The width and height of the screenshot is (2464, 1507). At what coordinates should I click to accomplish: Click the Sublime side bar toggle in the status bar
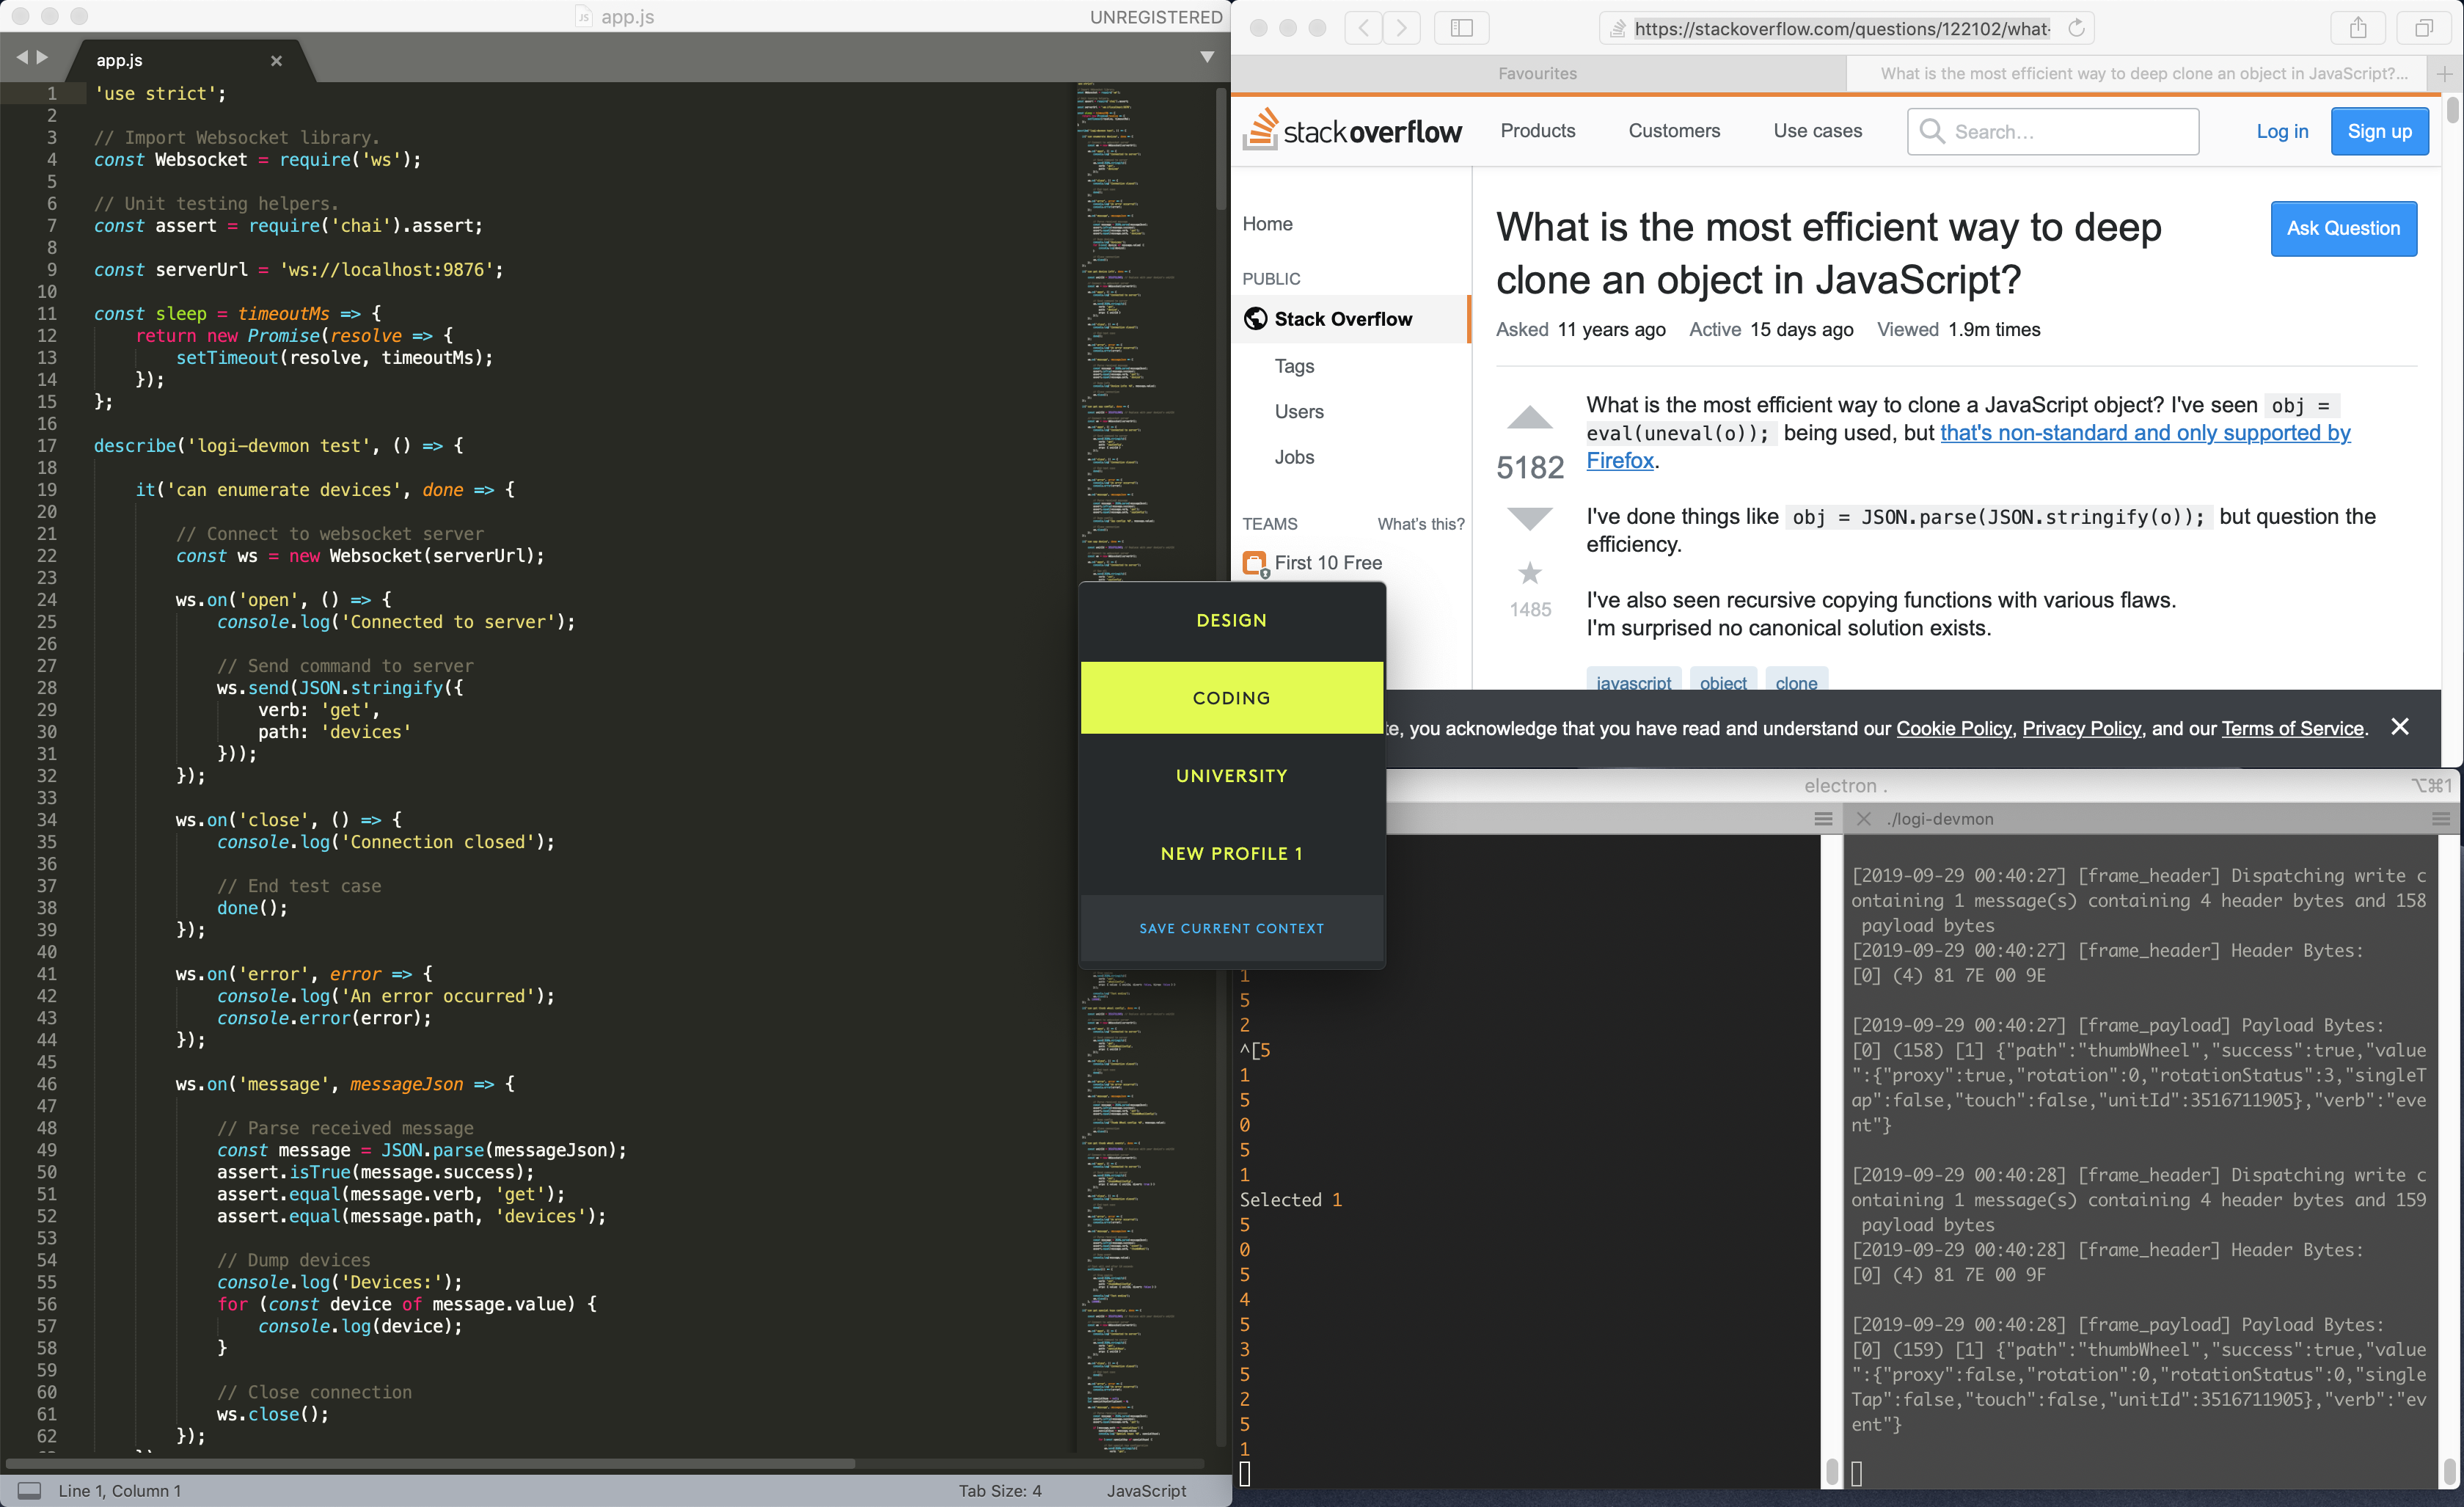point(30,1490)
